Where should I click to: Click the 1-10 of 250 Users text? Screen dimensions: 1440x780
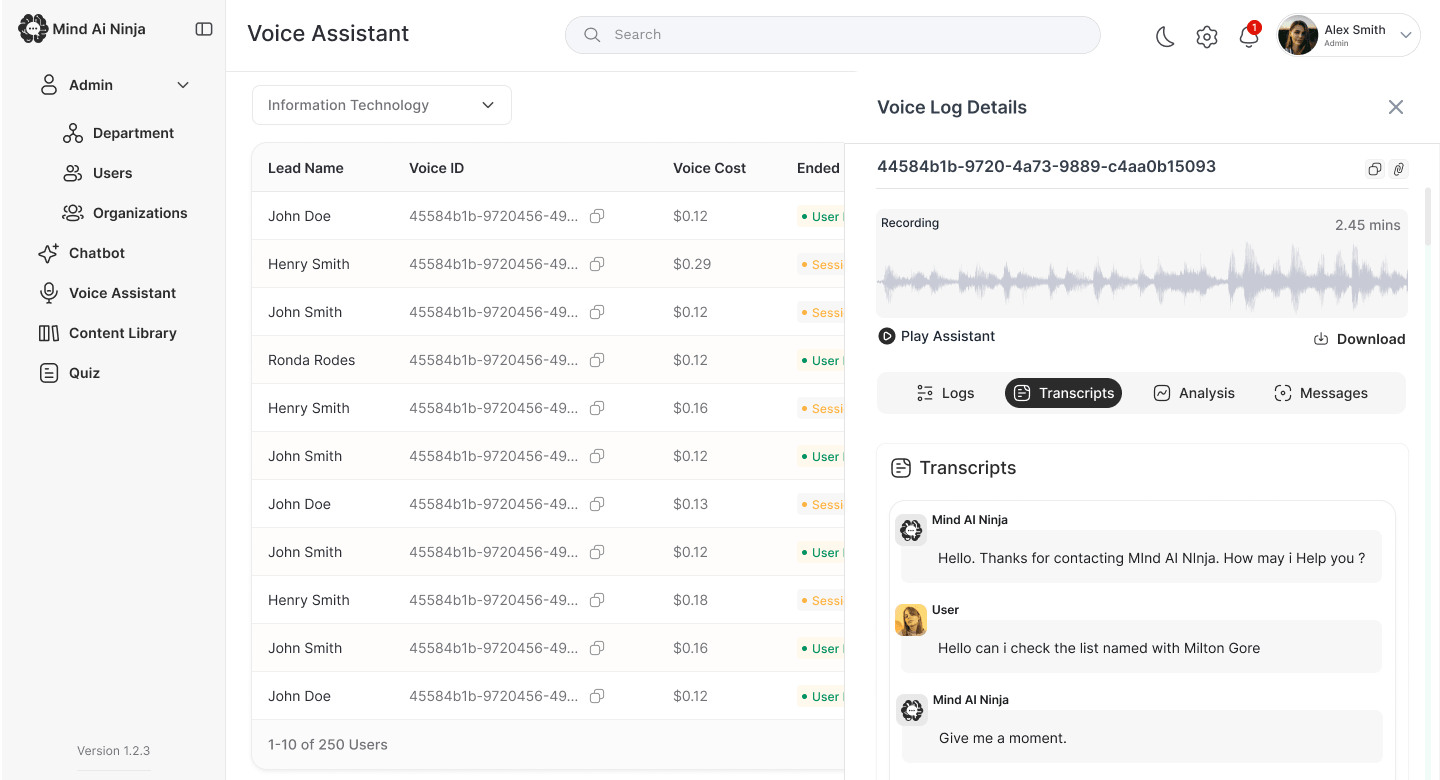[x=327, y=744]
